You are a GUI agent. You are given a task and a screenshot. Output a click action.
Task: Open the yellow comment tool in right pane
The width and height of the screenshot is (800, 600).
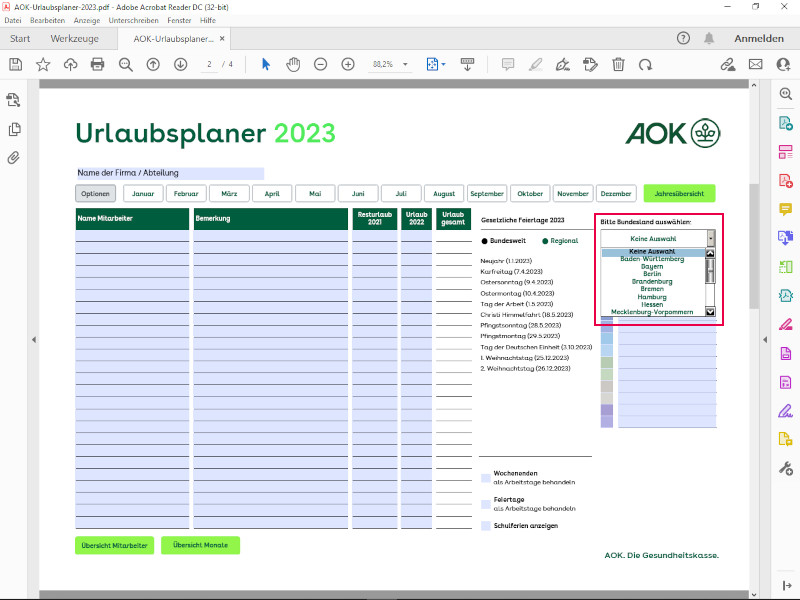tap(786, 209)
